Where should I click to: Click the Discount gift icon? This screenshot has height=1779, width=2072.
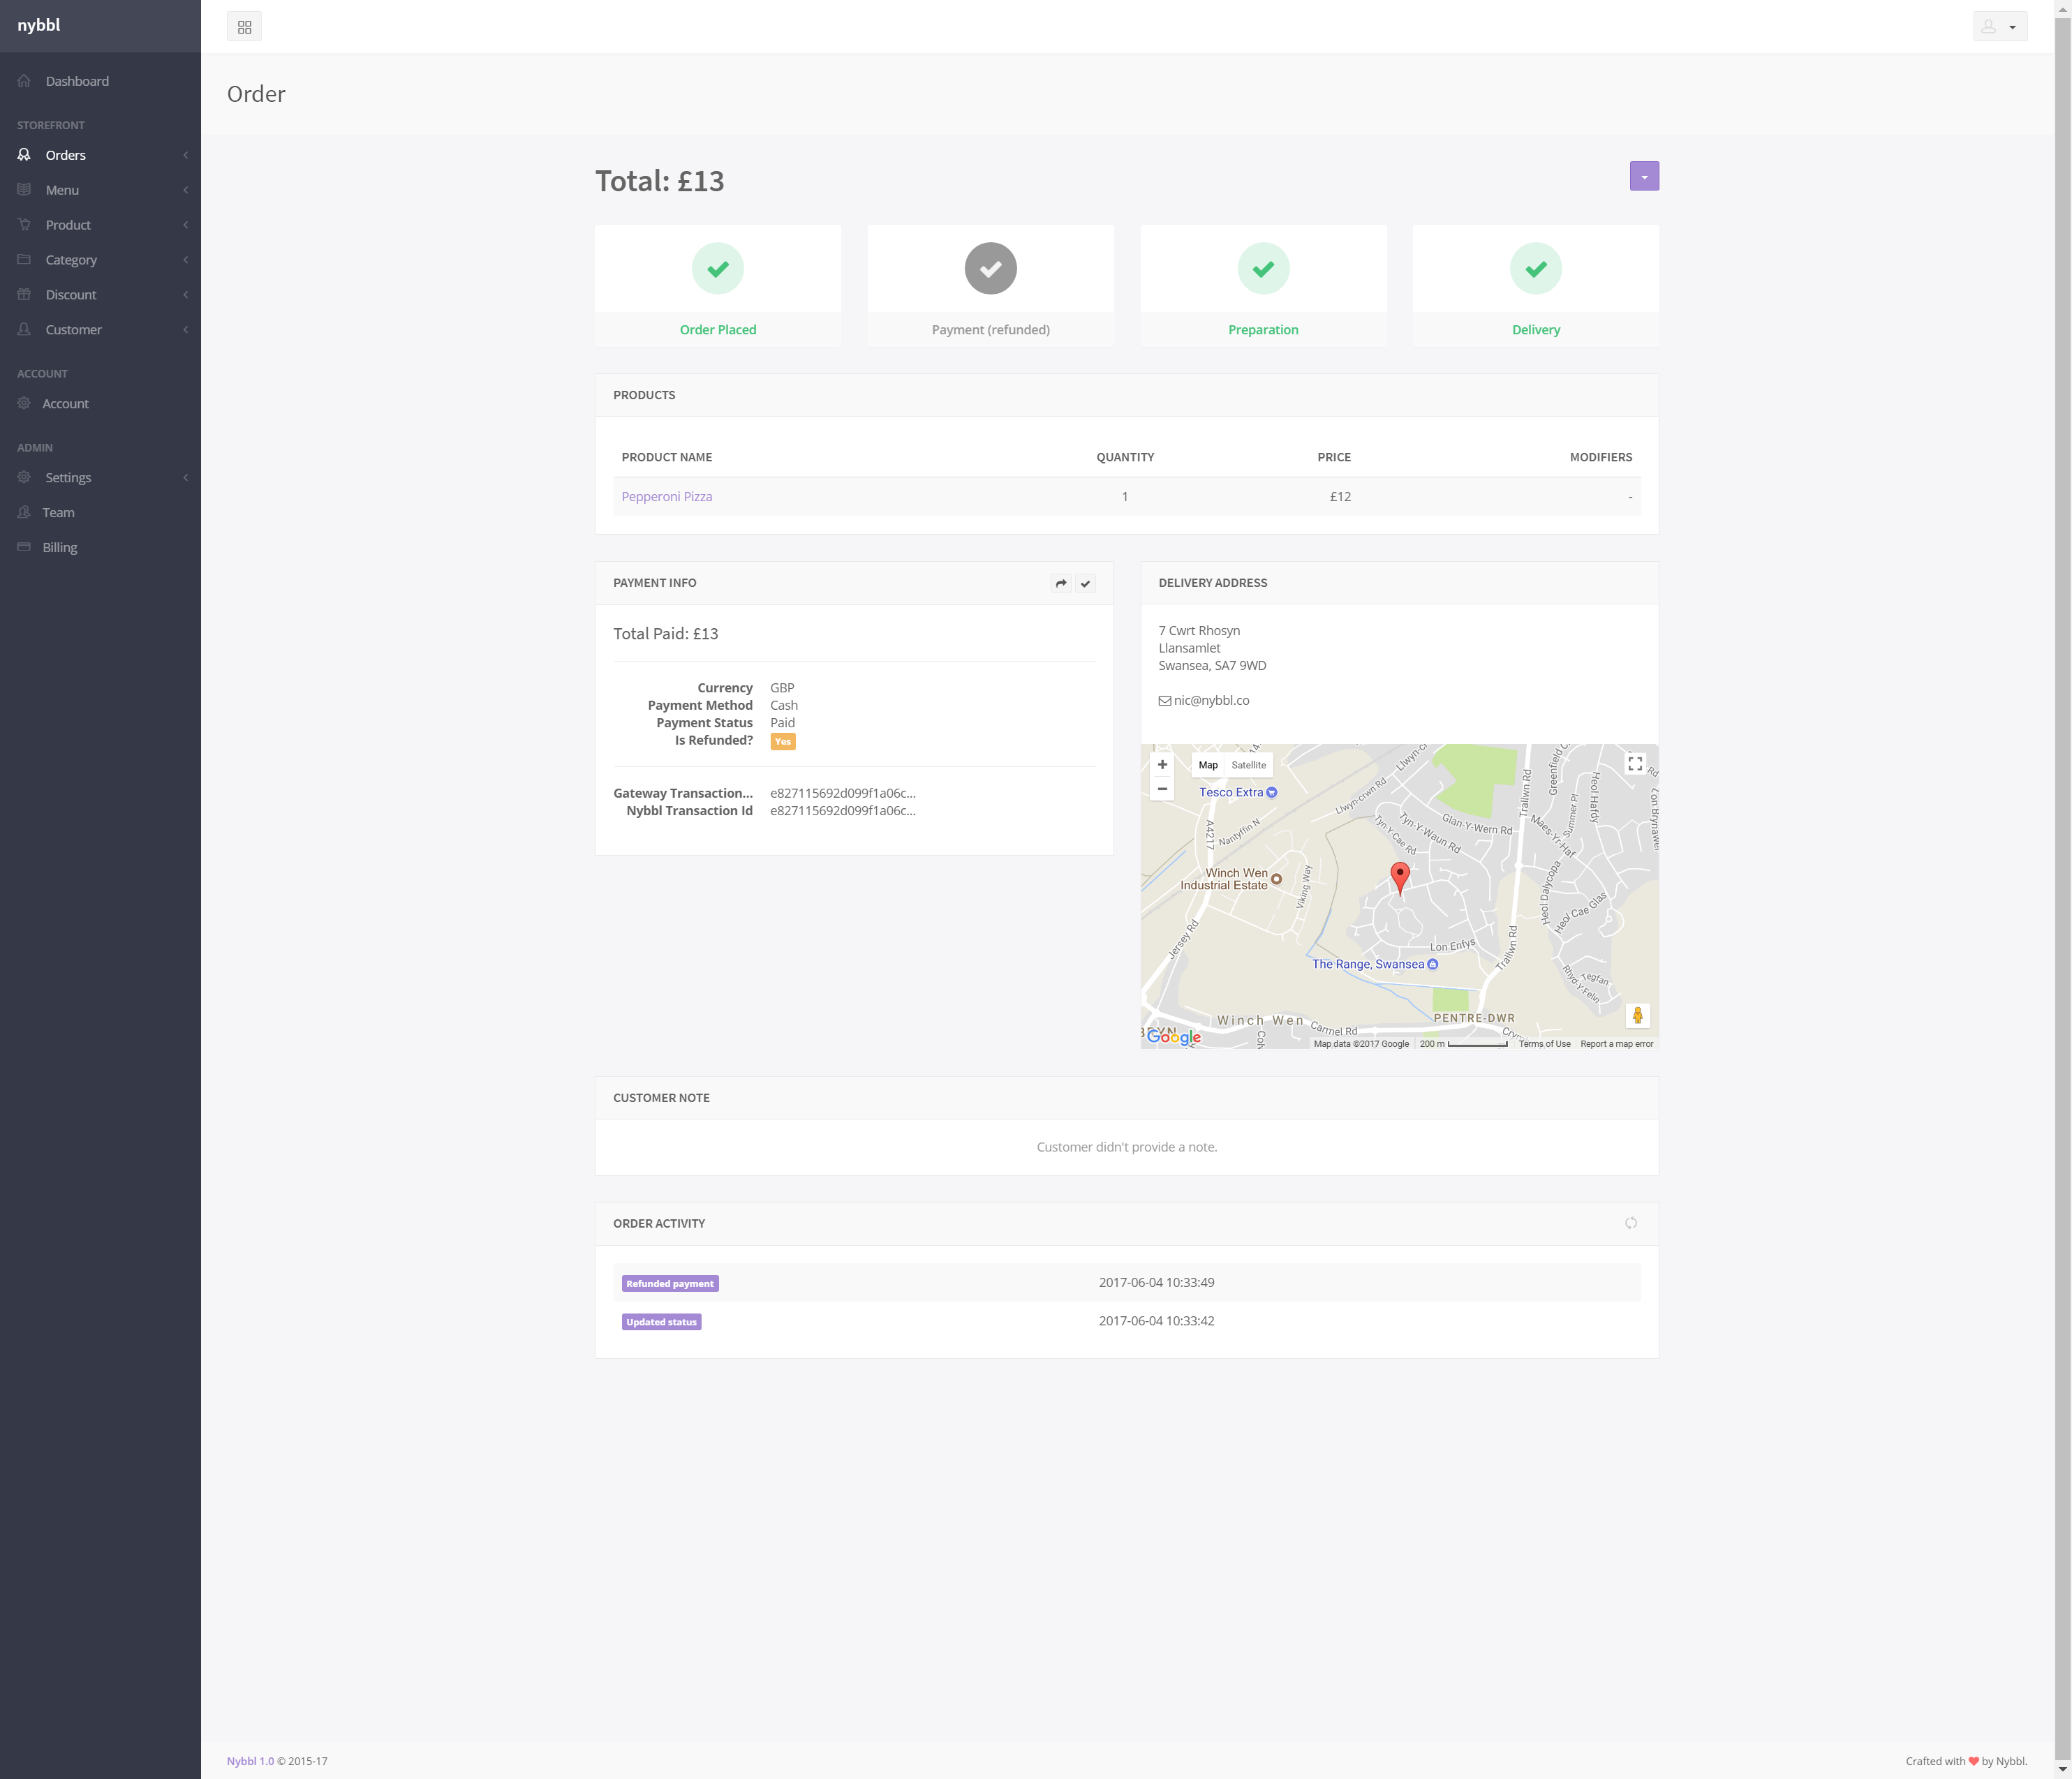point(24,295)
